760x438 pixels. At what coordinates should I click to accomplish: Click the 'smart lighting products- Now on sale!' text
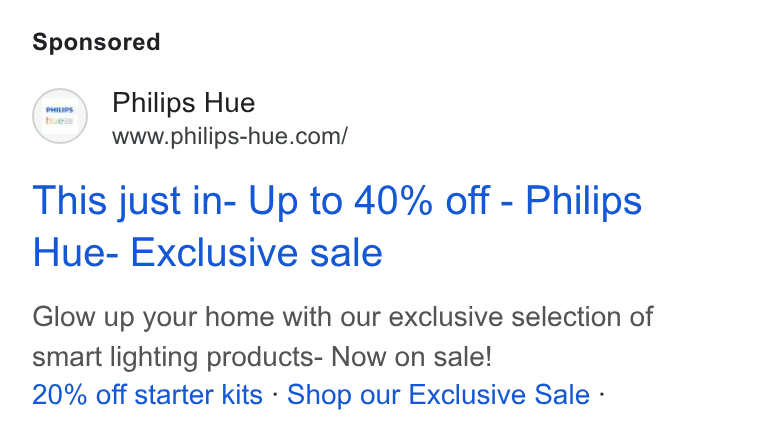pyautogui.click(x=262, y=357)
